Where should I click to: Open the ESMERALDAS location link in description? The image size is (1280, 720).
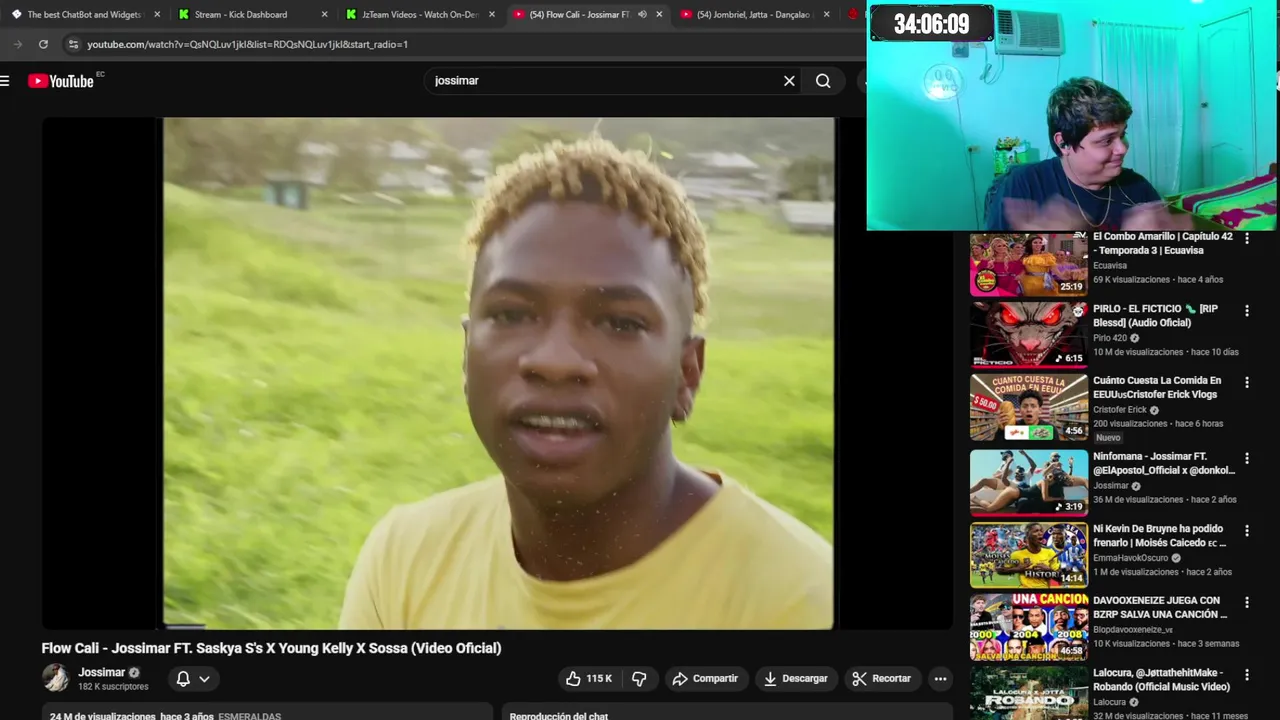(250, 716)
